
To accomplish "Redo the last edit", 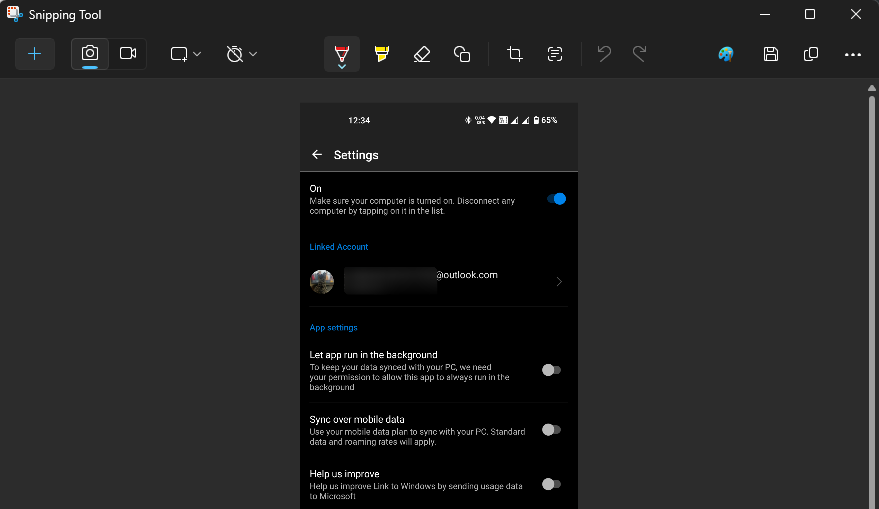I will pyautogui.click(x=639, y=54).
